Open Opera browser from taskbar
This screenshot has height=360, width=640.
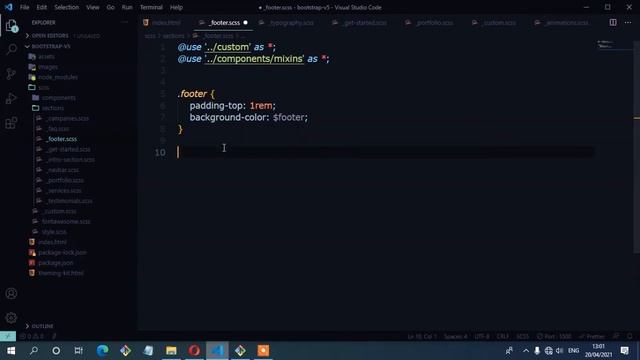194,351
